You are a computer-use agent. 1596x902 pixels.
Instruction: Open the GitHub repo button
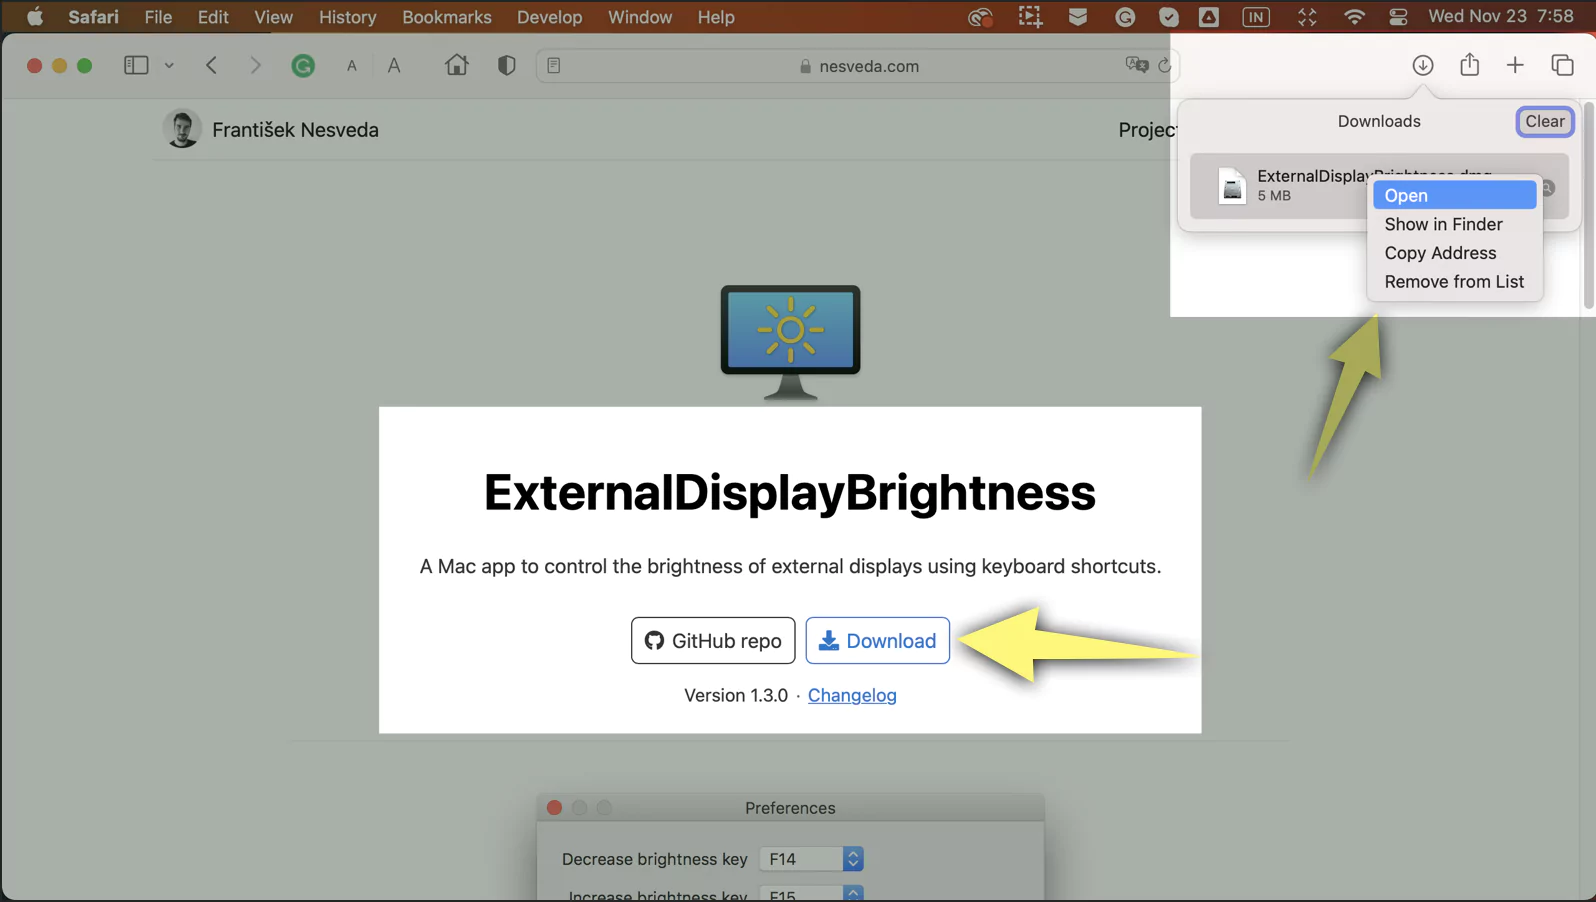(x=713, y=640)
